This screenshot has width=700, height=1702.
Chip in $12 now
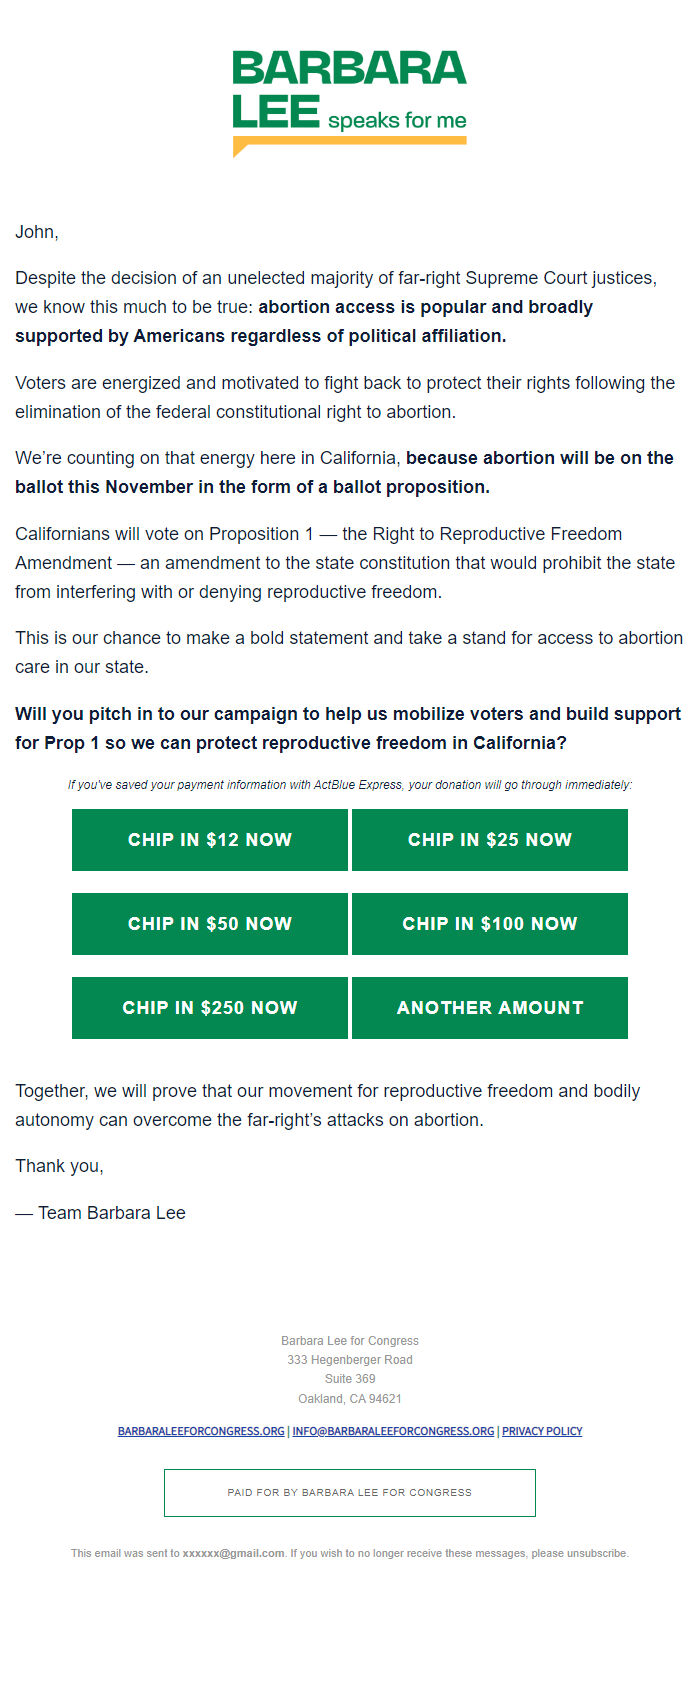point(210,840)
